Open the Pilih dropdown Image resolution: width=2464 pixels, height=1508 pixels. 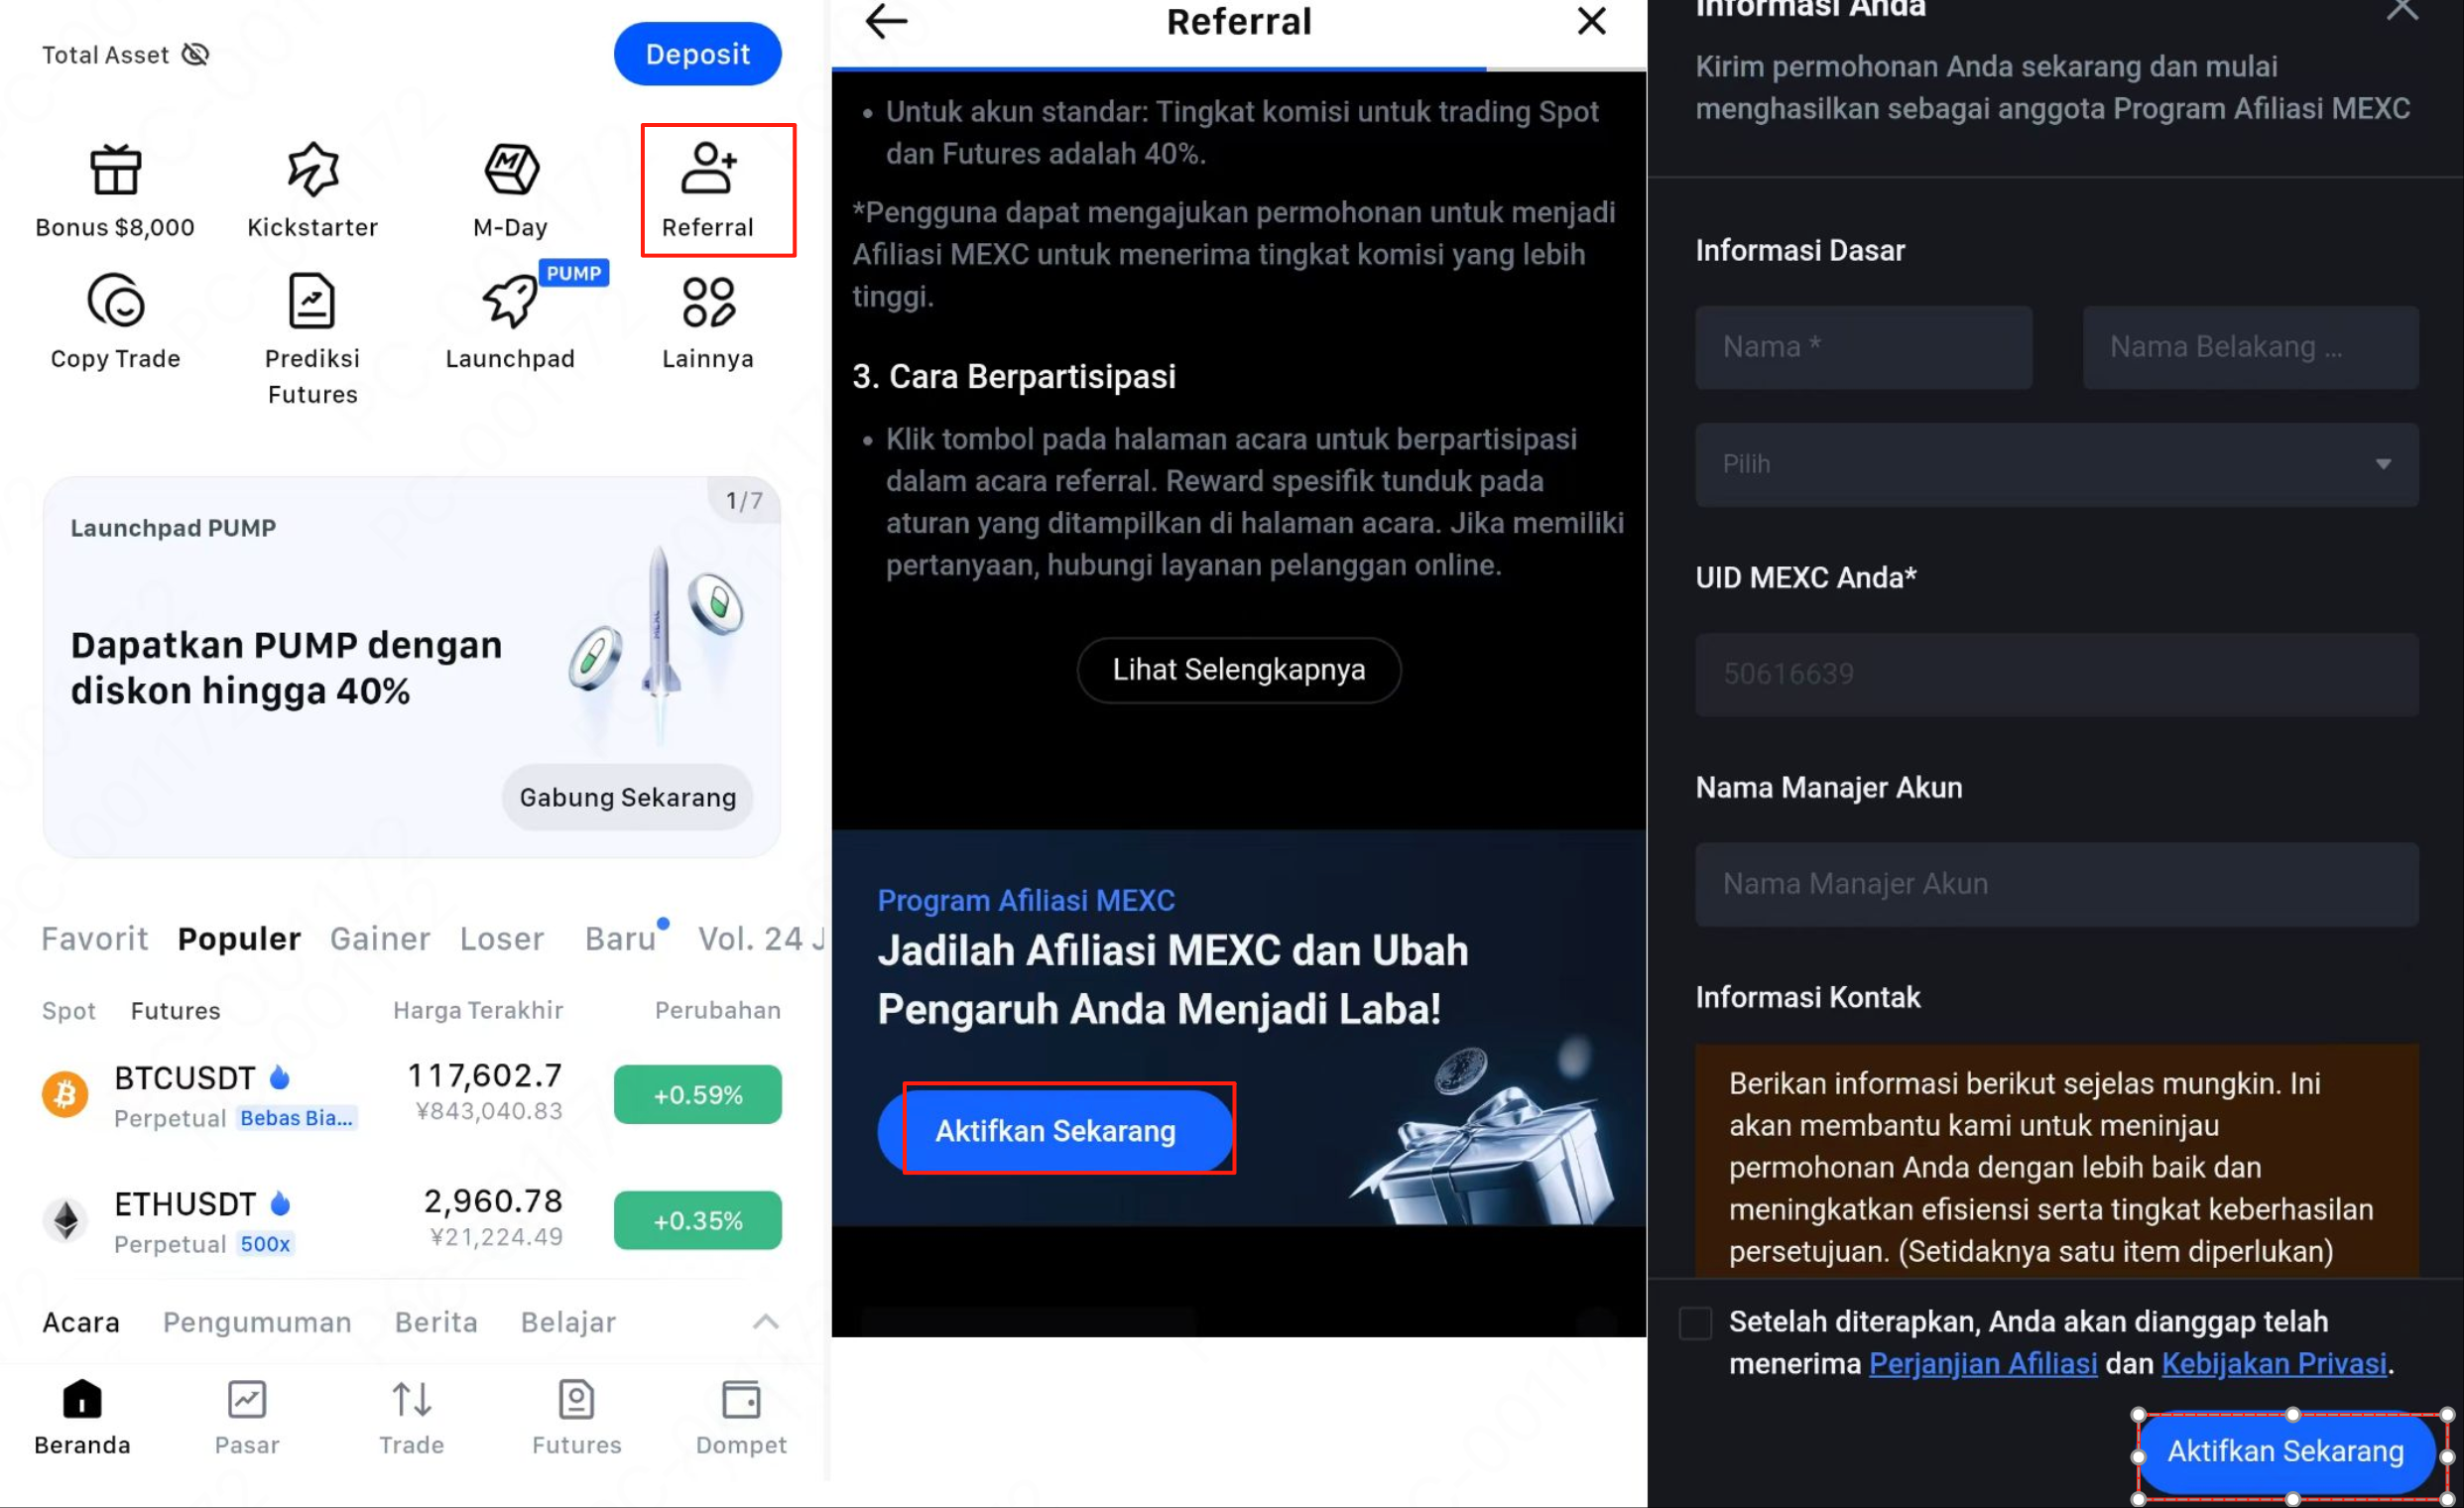pyautogui.click(x=2057, y=465)
